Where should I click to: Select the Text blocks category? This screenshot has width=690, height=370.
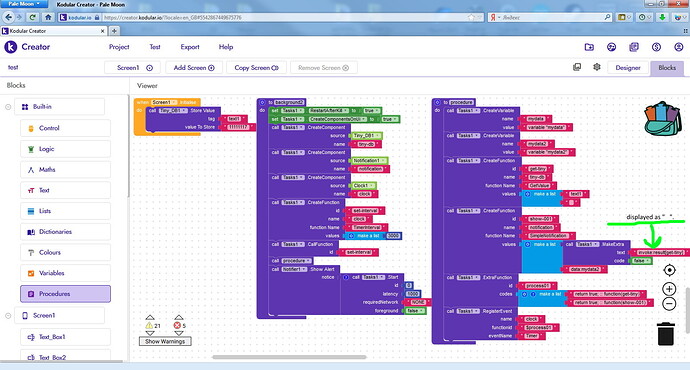pyautogui.click(x=65, y=190)
